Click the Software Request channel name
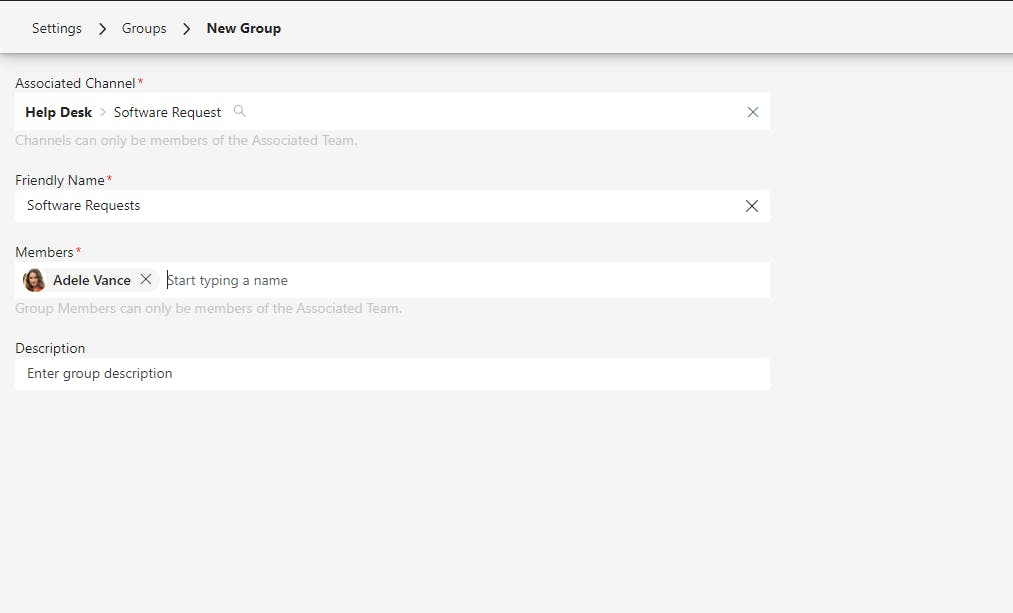1013x613 pixels. click(167, 112)
